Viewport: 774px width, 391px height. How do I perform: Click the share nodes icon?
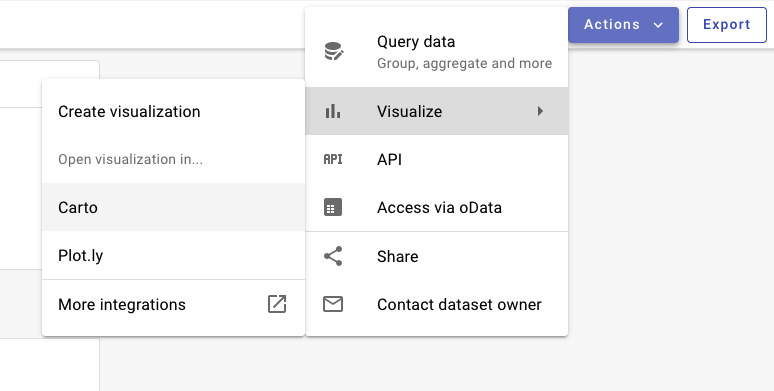[x=333, y=256]
